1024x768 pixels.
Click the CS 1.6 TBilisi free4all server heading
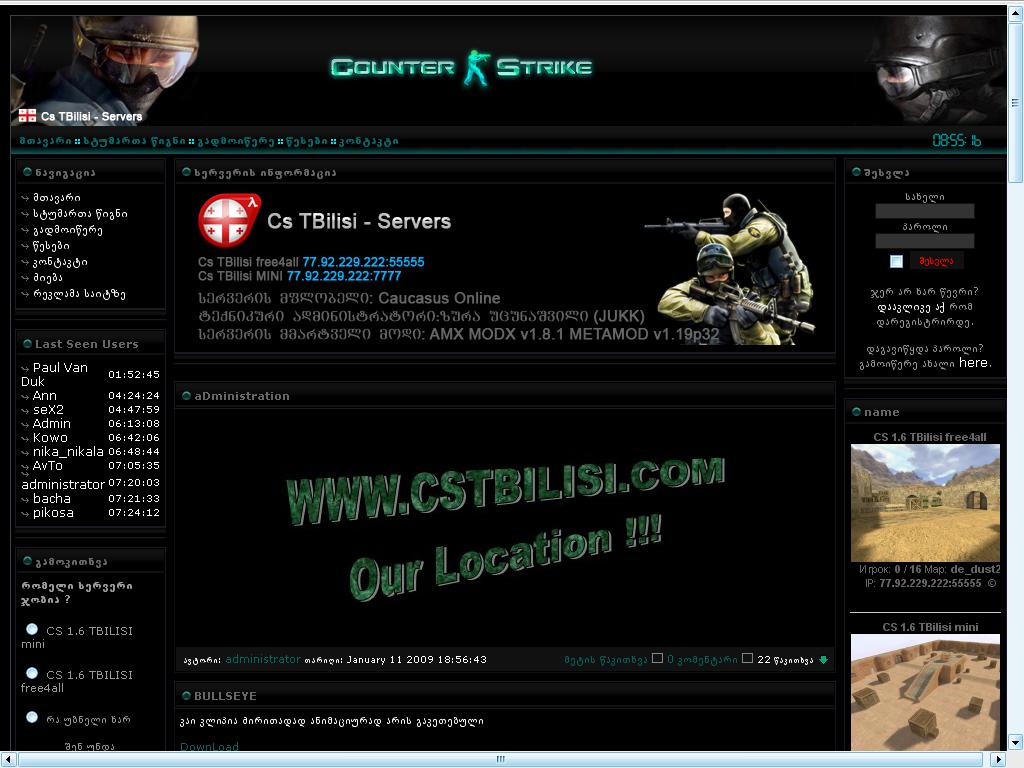coord(930,437)
